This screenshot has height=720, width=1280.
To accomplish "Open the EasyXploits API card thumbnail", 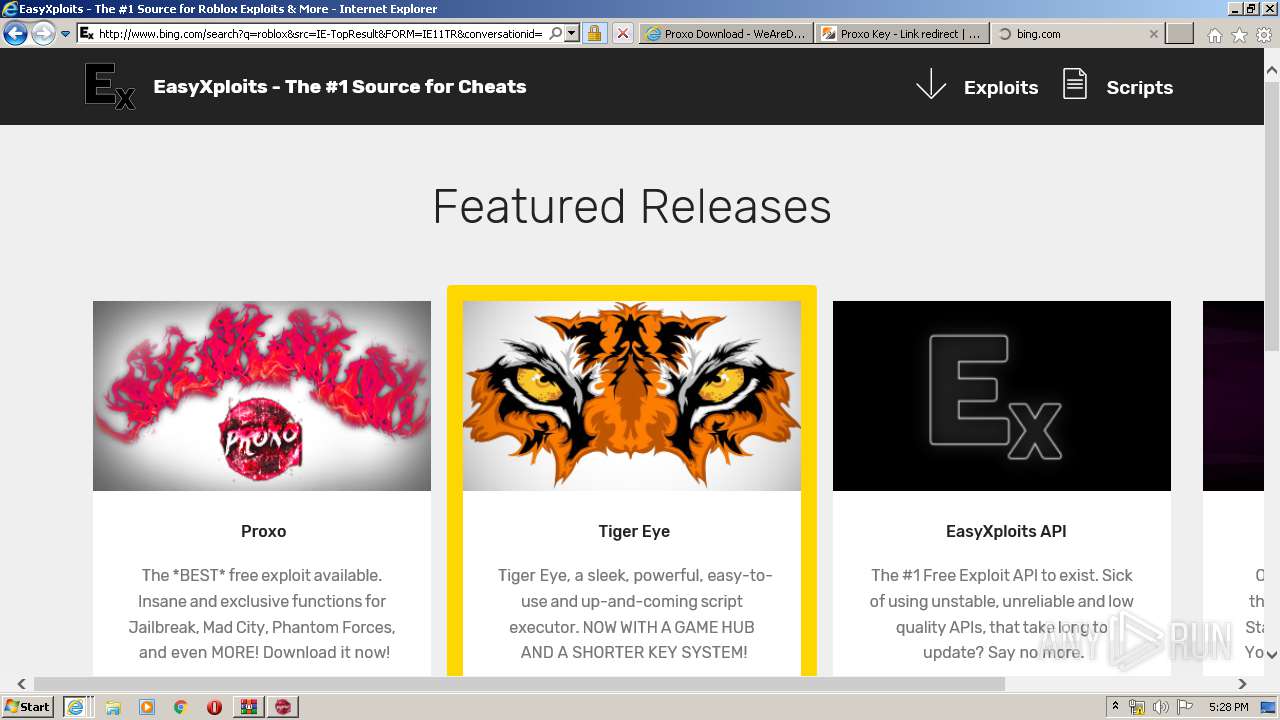I will coord(1002,396).
